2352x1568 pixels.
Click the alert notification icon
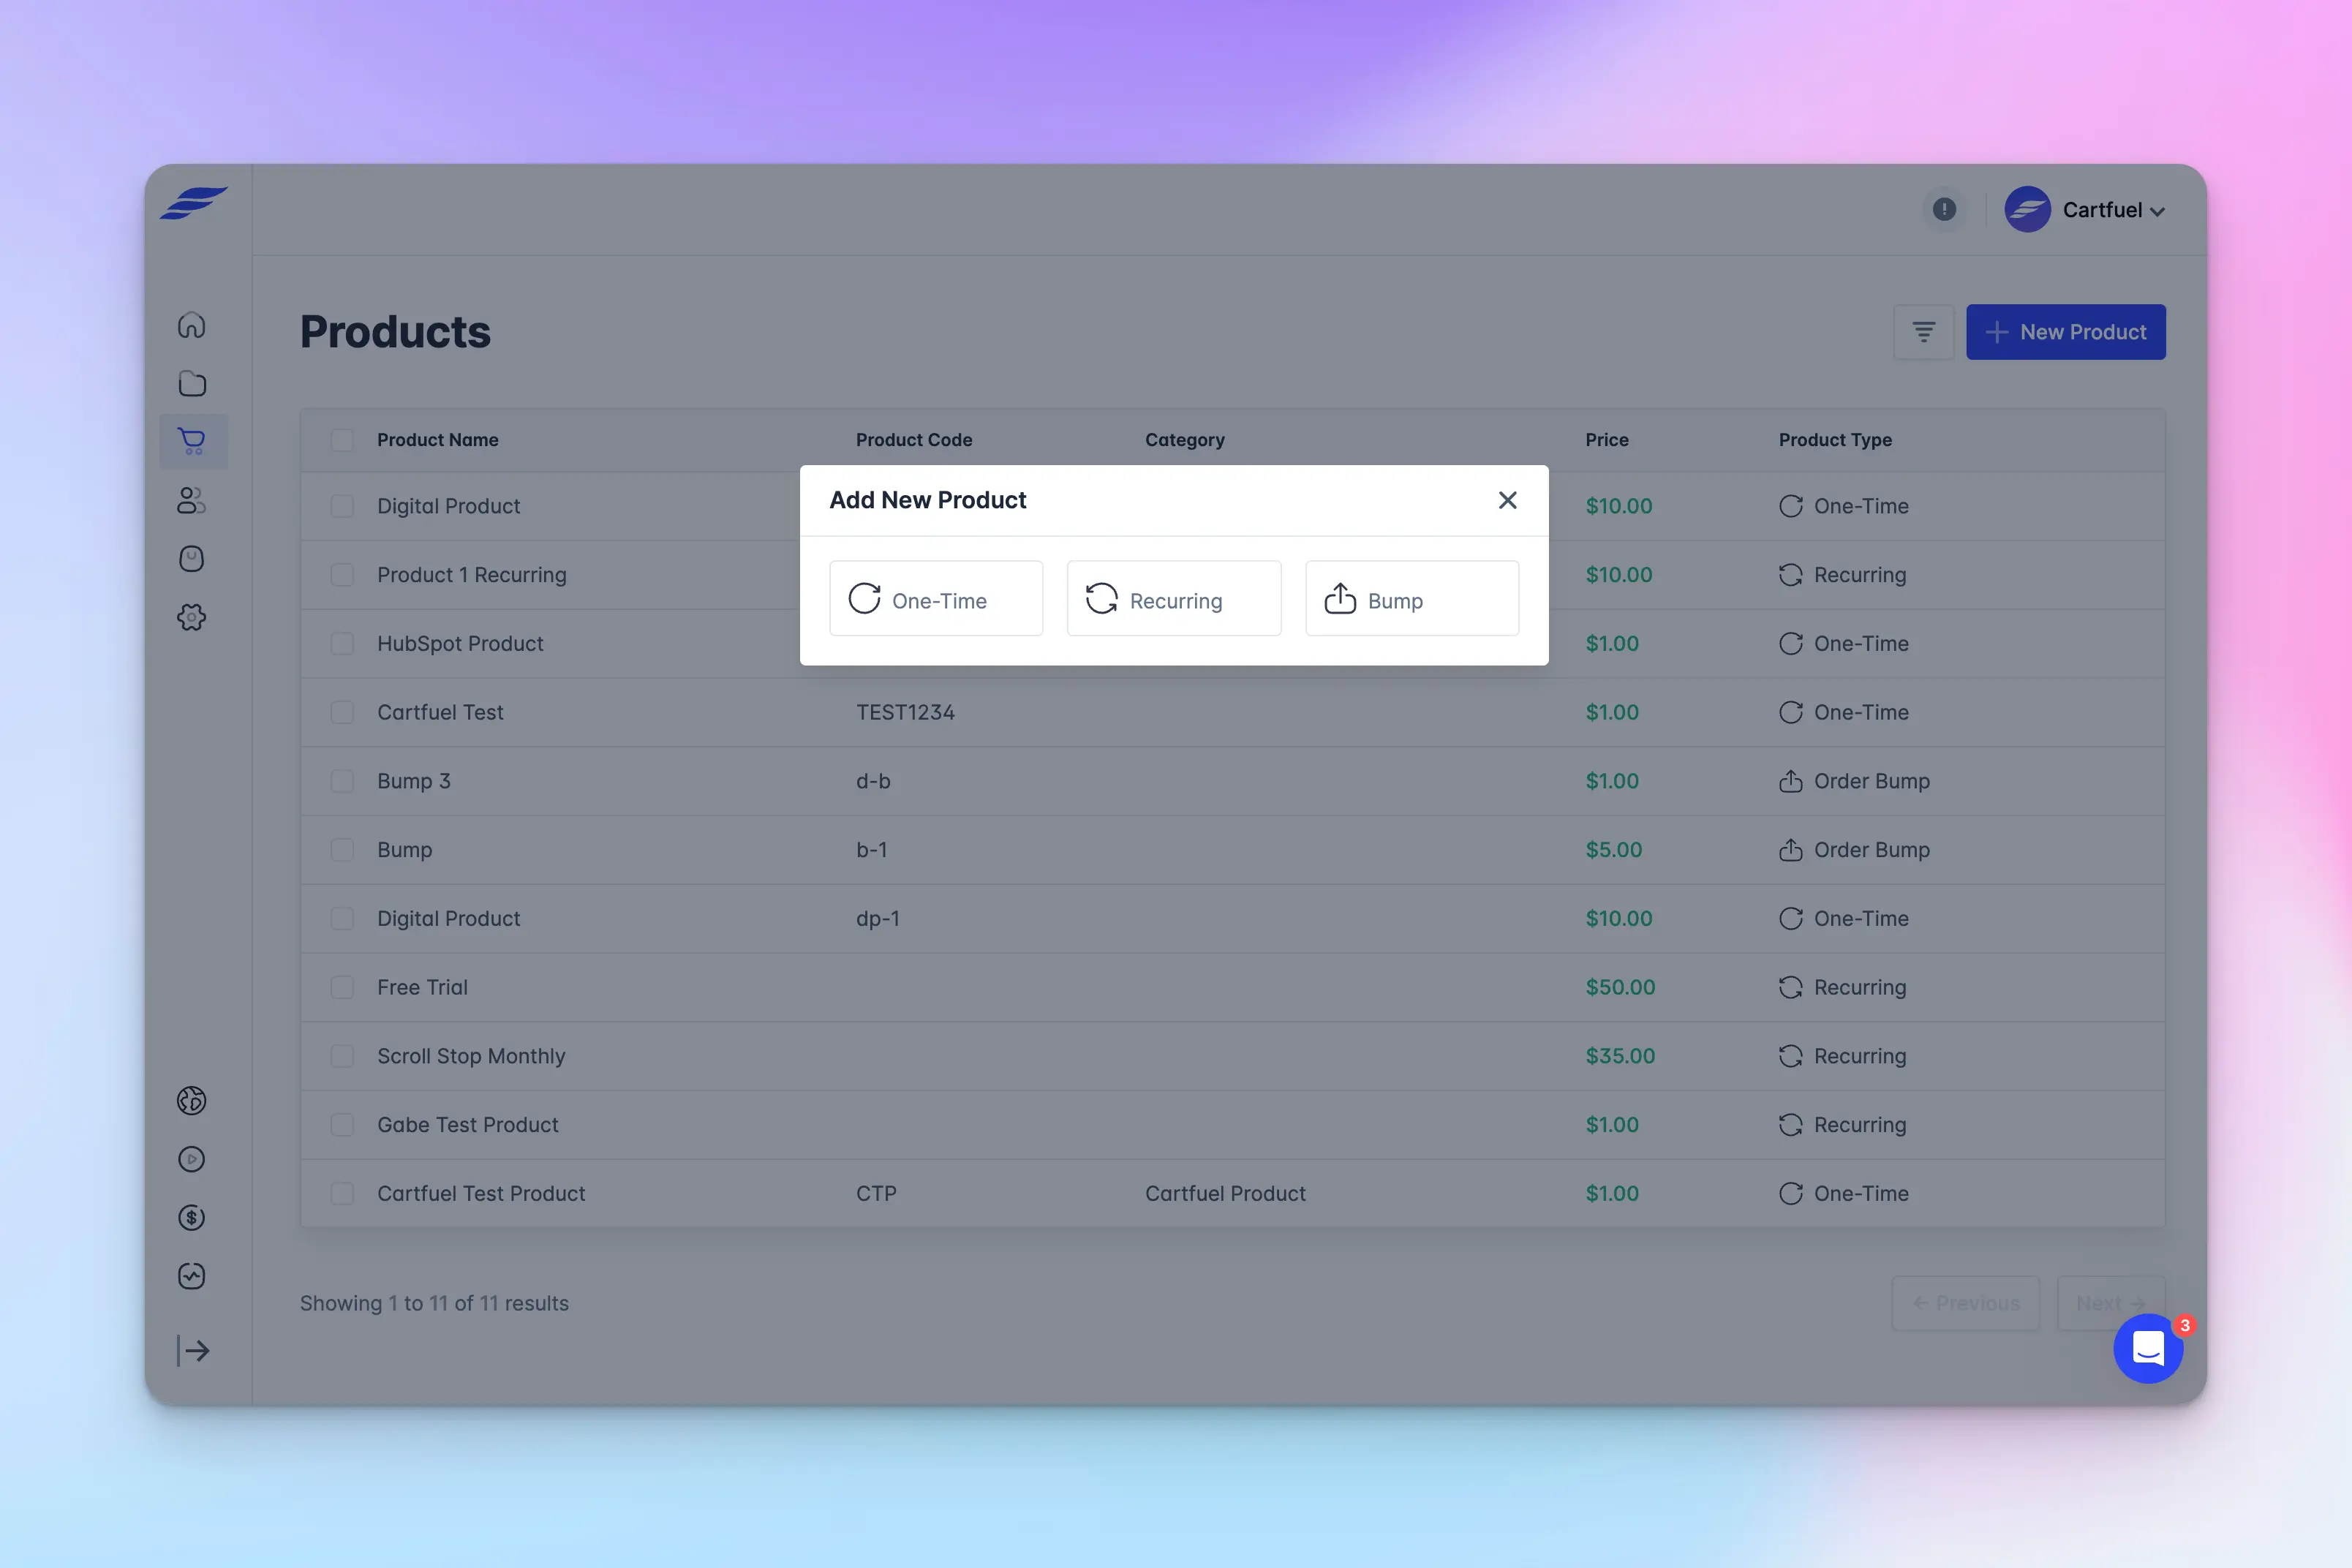(1944, 209)
